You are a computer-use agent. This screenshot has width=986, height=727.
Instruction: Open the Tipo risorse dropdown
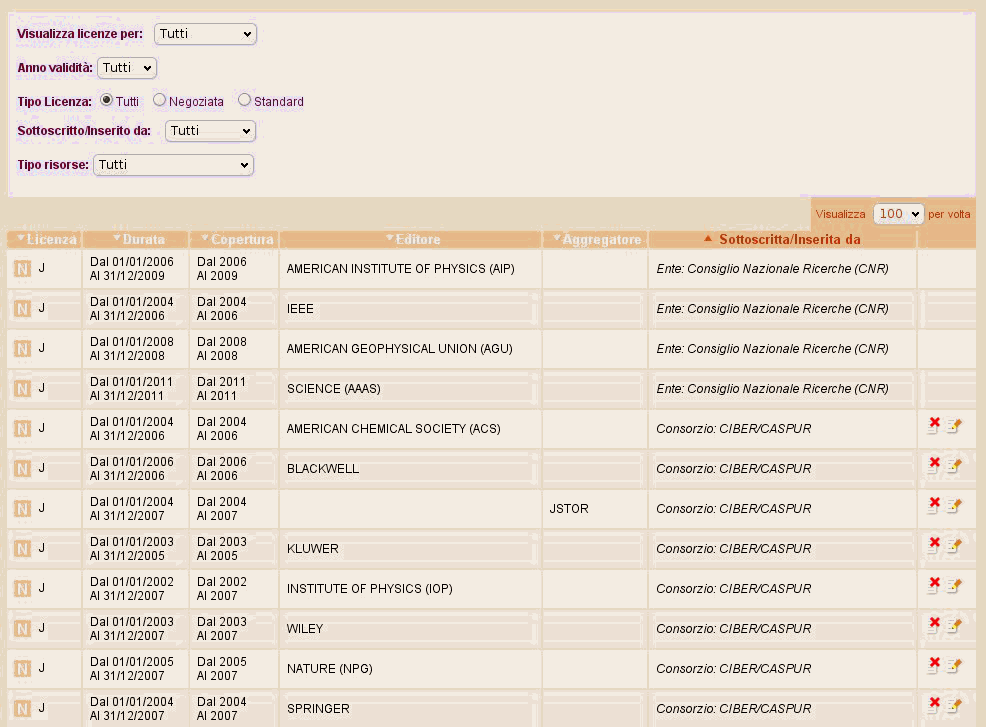(x=174, y=165)
